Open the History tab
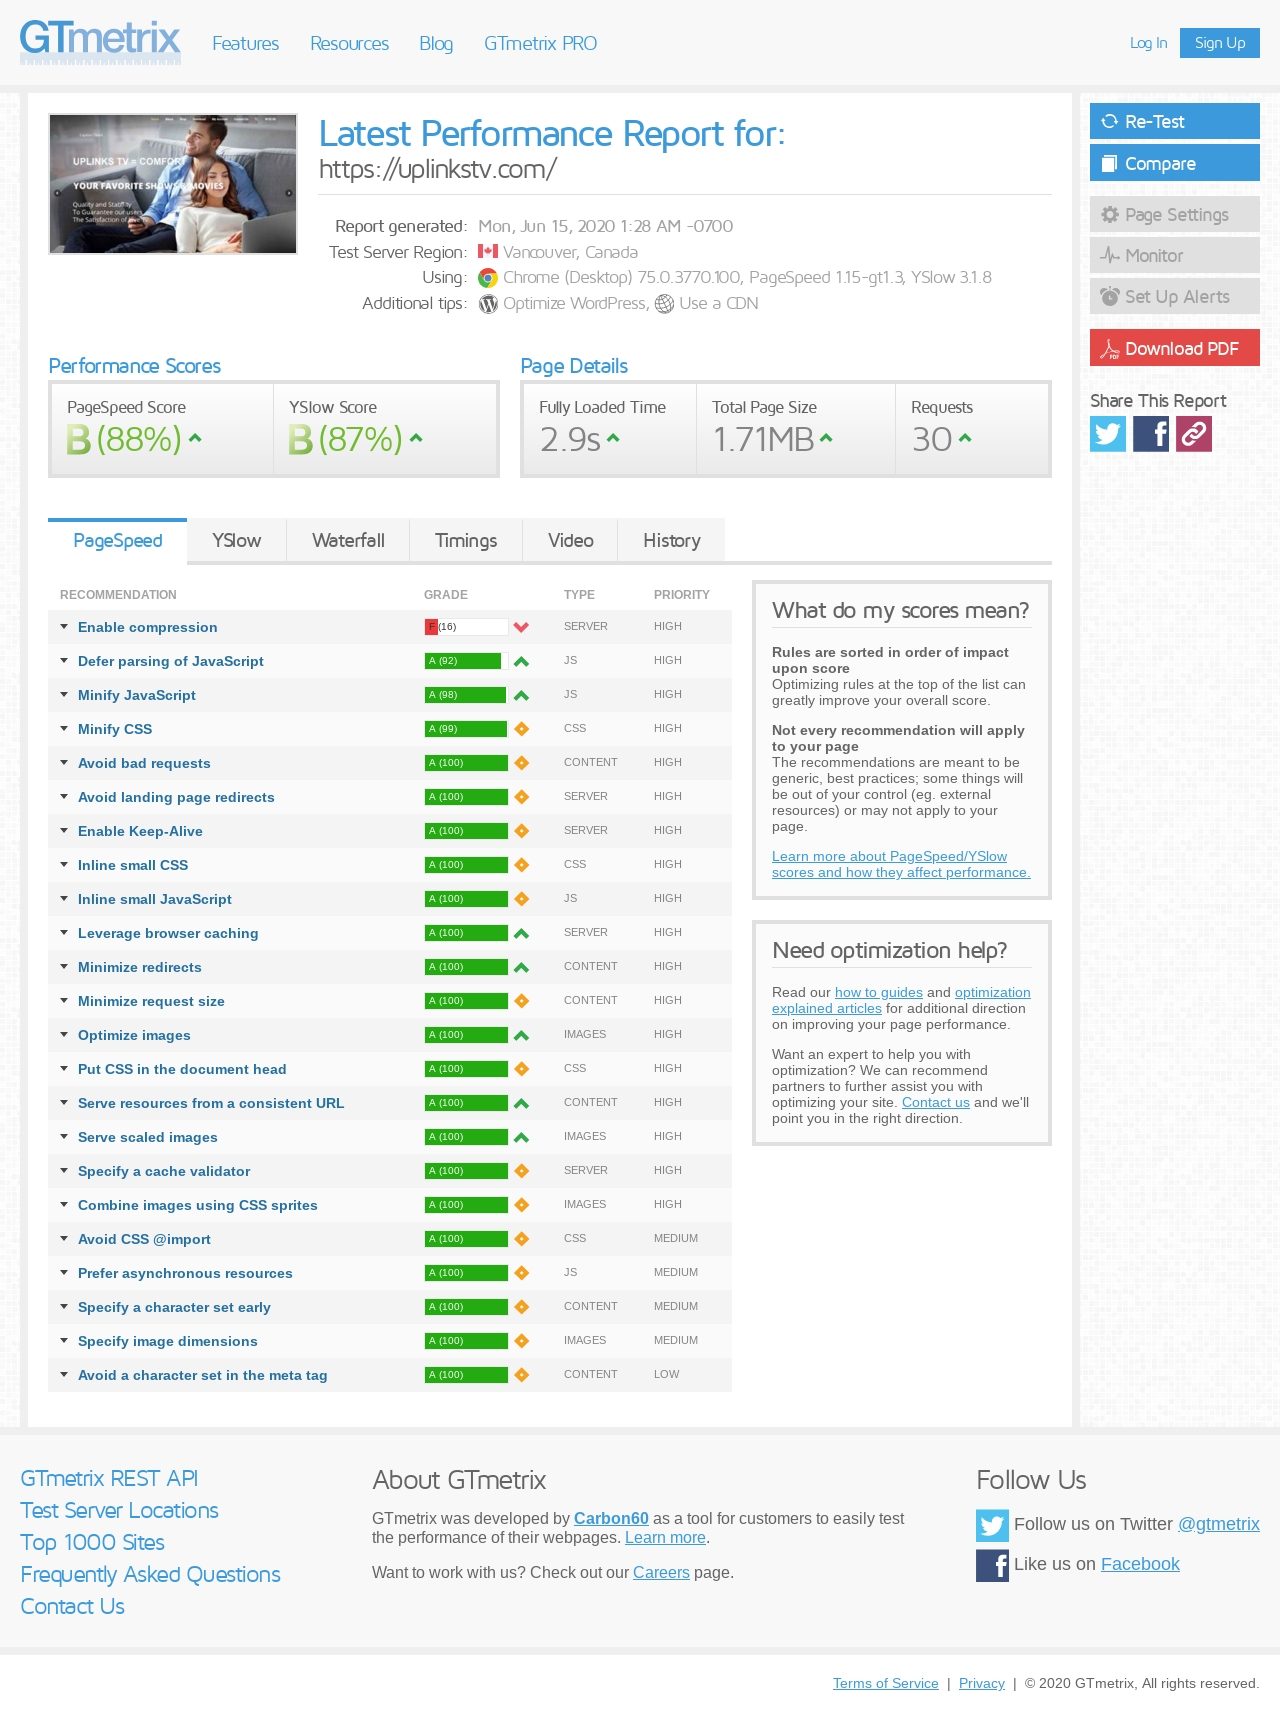Image resolution: width=1280 pixels, height=1711 pixels. (672, 541)
